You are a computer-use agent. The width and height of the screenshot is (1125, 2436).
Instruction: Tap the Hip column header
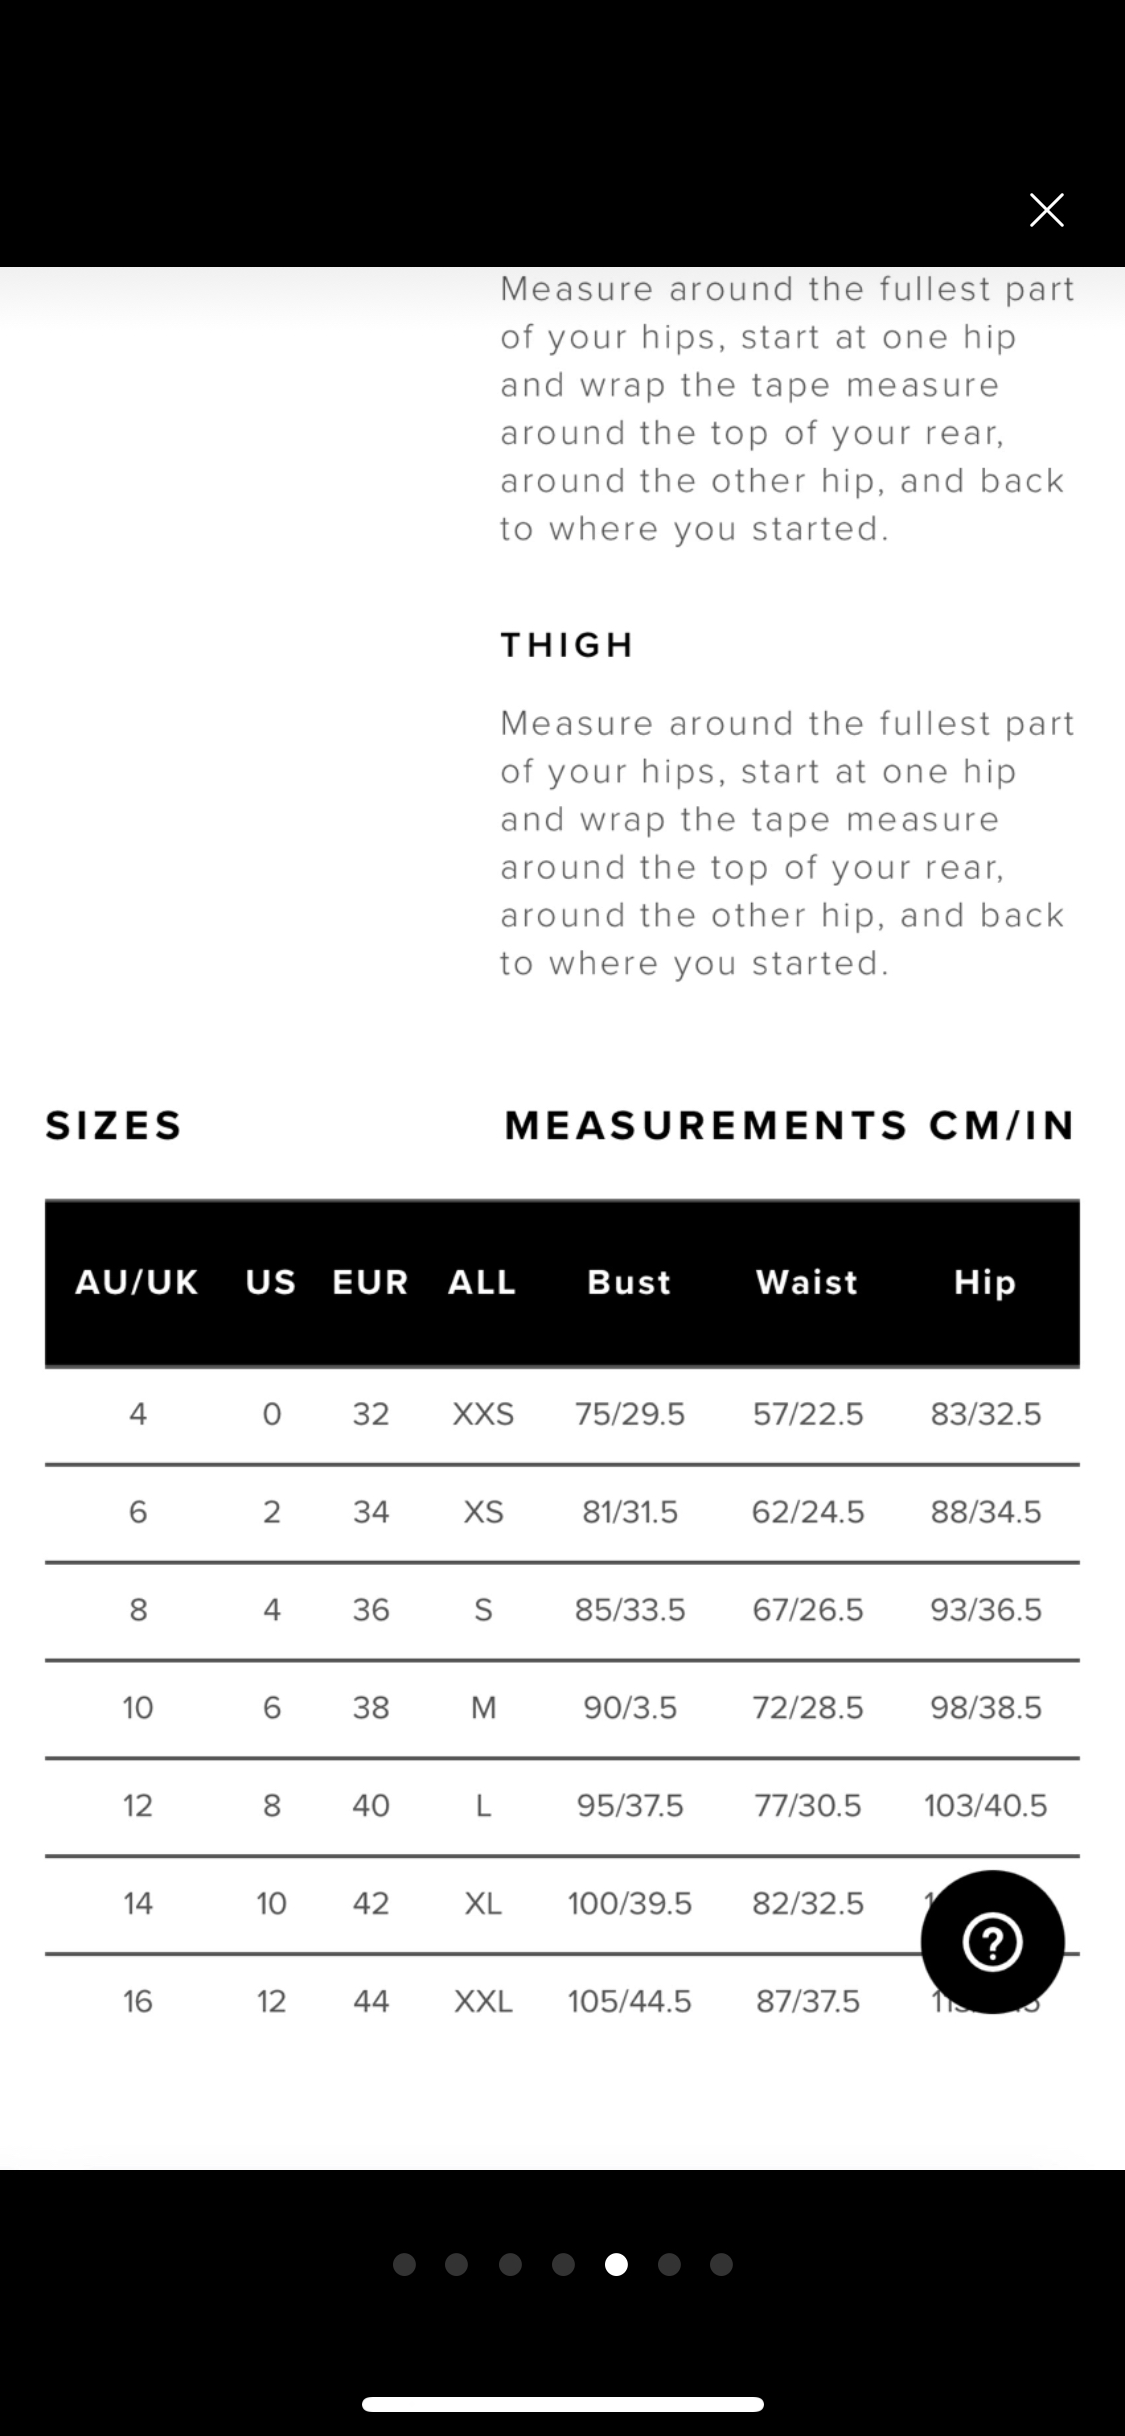click(x=985, y=1282)
